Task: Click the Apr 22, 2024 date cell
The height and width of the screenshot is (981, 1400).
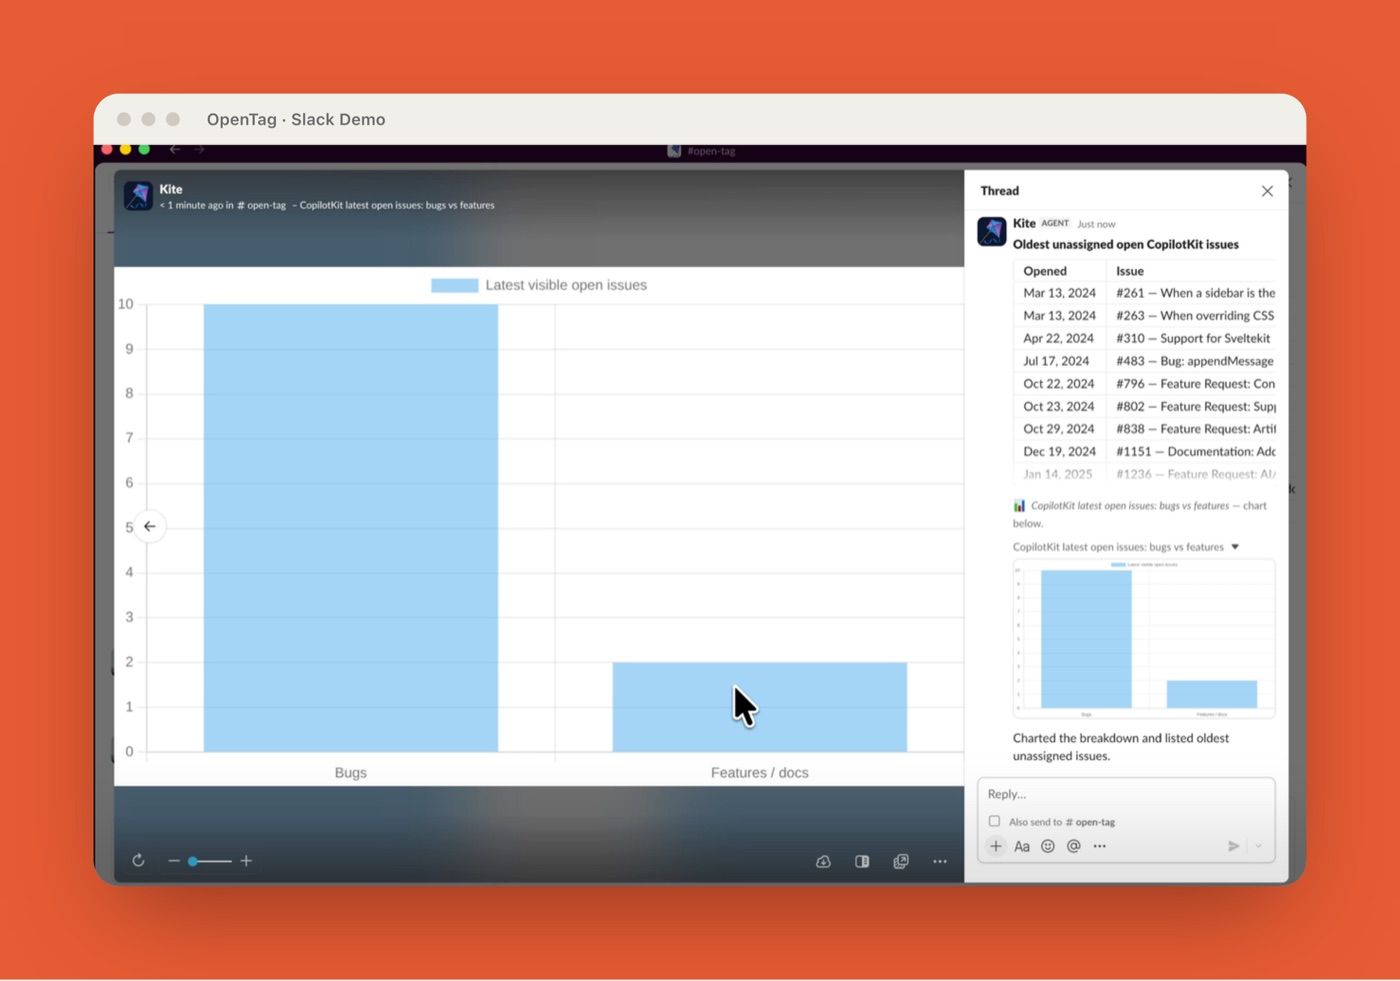Action: [1058, 338]
